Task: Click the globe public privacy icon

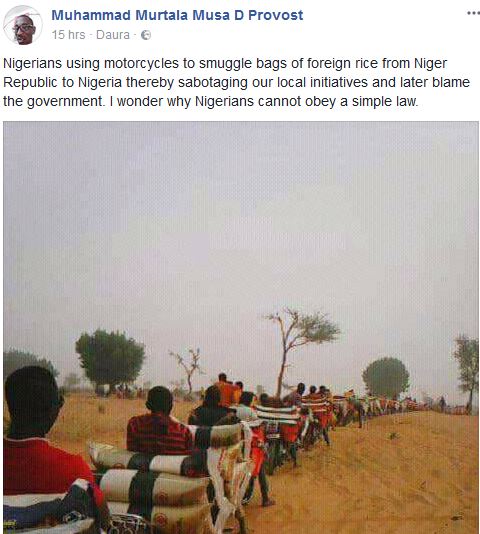Action: pos(146,35)
